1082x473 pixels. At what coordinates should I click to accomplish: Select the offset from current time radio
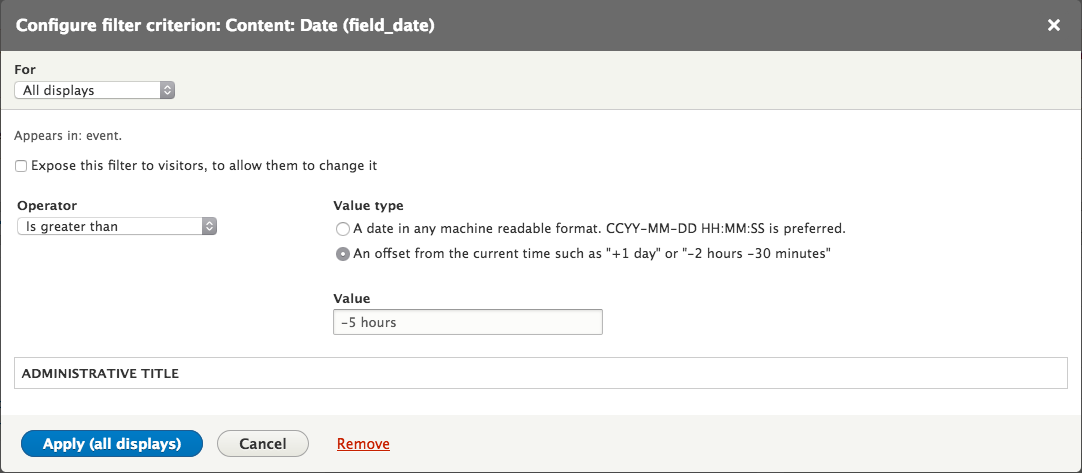[342, 254]
